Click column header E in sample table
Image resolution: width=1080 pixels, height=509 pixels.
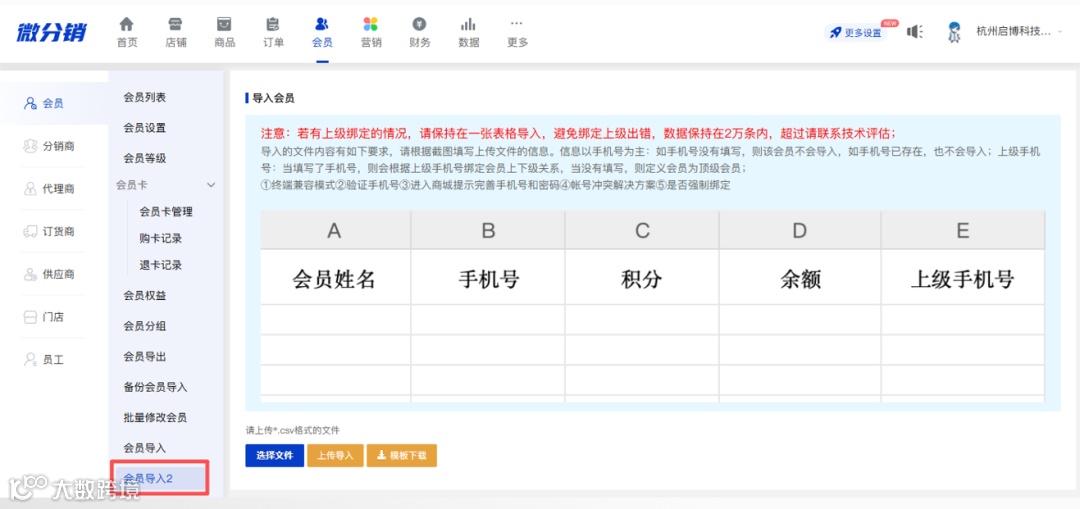tap(963, 231)
